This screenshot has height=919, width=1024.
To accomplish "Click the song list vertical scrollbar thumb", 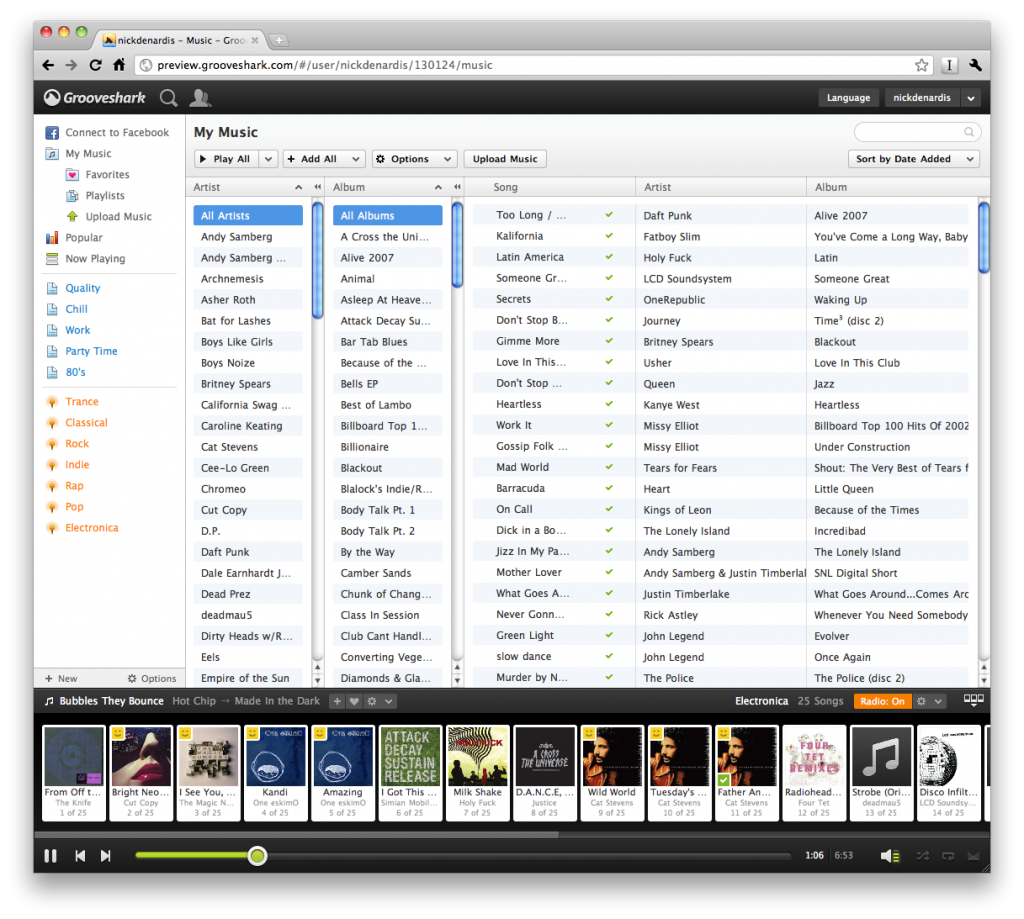I will pos(984,237).
